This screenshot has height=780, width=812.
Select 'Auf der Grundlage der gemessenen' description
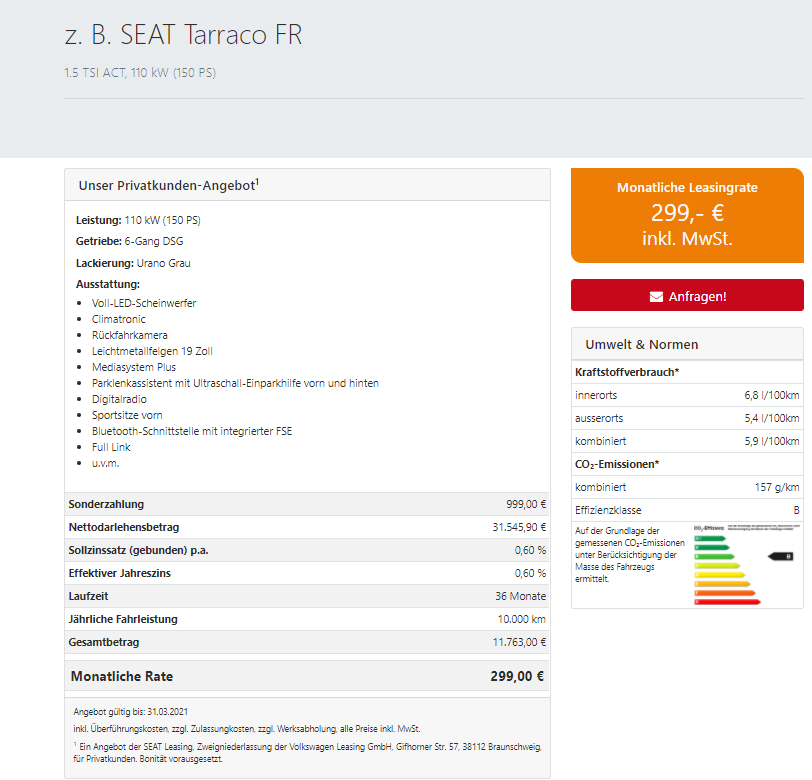point(630,555)
